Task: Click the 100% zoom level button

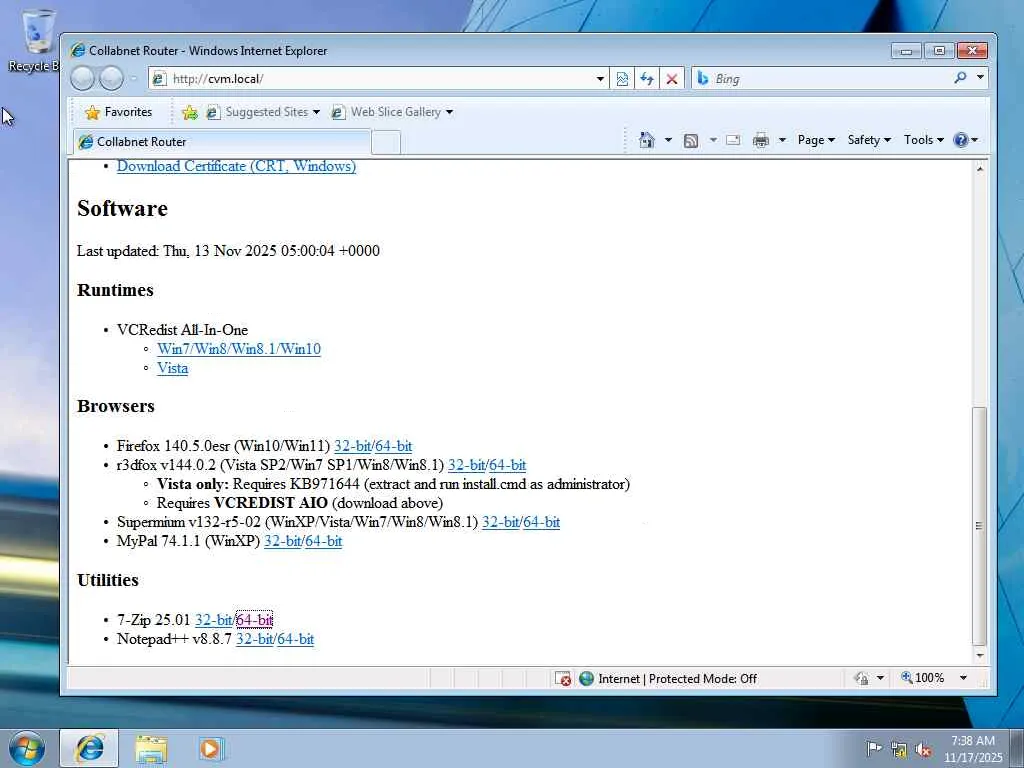Action: [923, 678]
